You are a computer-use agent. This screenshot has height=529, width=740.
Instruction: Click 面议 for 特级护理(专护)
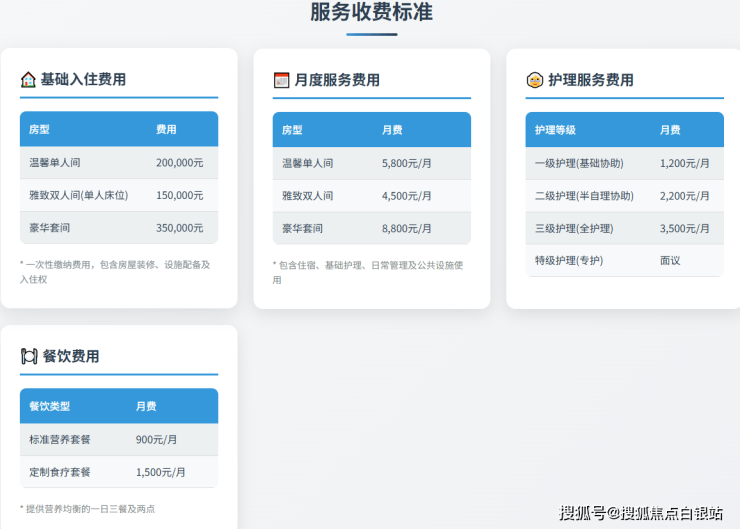point(670,260)
